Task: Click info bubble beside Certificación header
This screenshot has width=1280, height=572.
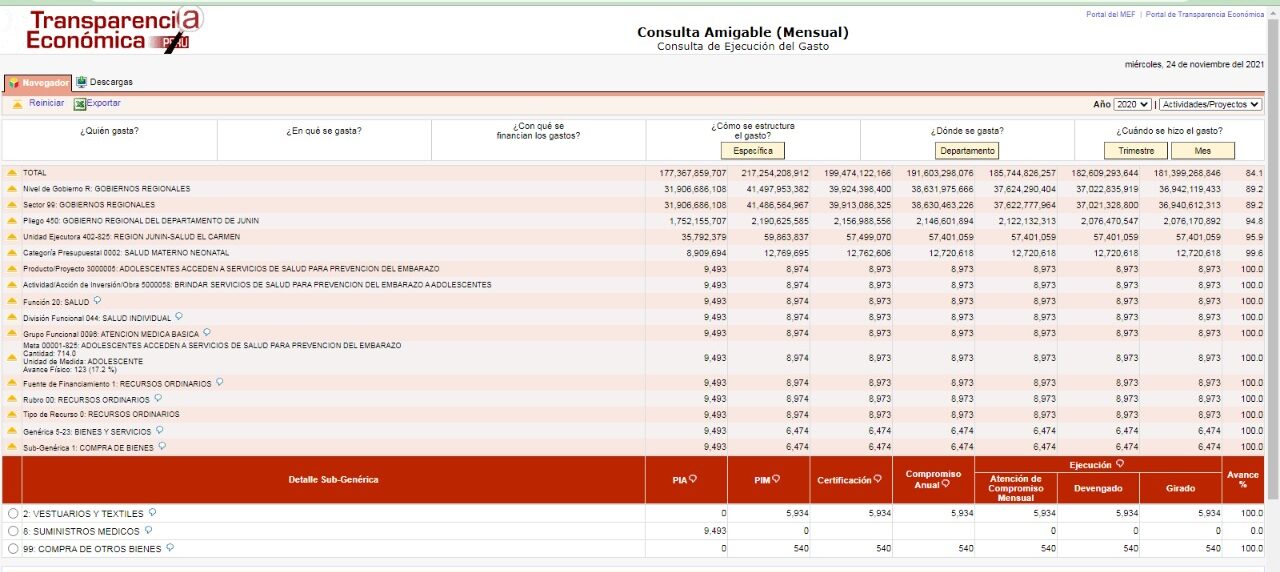Action: click(875, 479)
